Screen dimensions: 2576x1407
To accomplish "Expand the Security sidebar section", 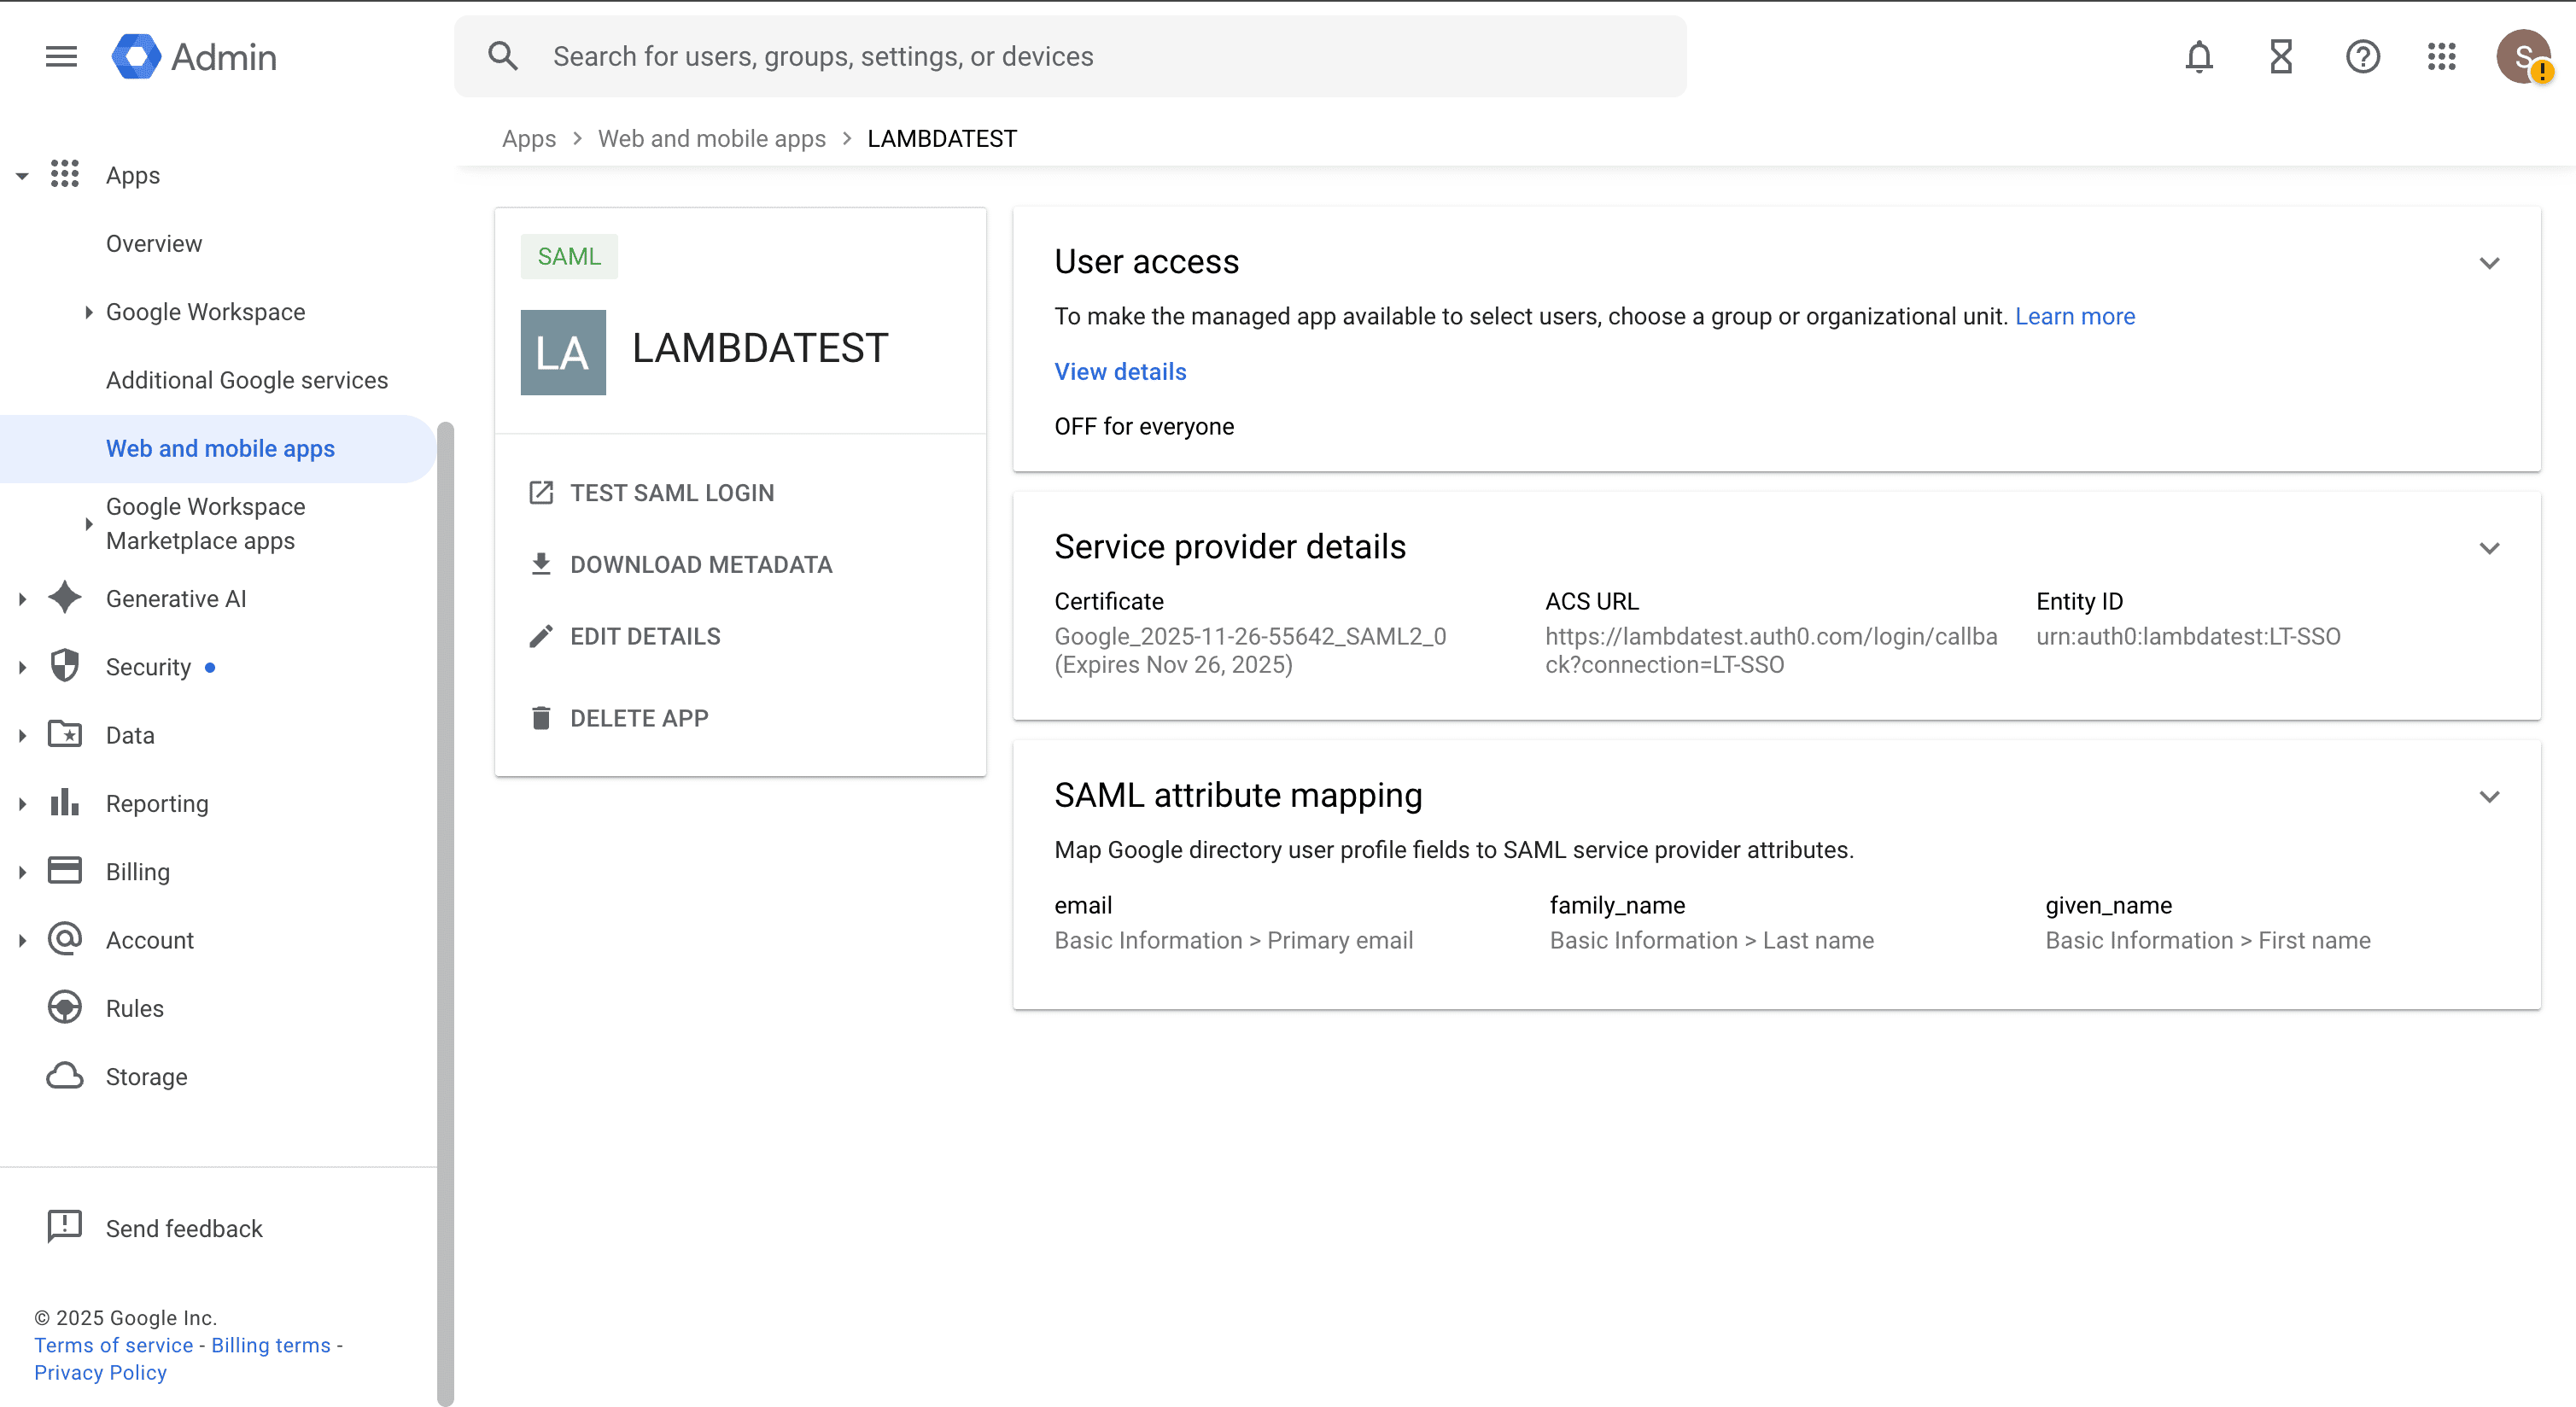I will pos(22,667).
